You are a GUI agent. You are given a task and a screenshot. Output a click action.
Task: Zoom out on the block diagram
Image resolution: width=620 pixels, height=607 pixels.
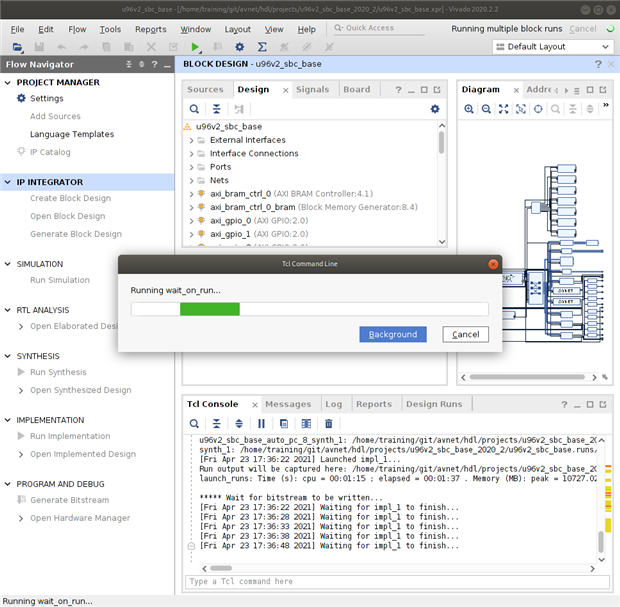tap(486, 109)
